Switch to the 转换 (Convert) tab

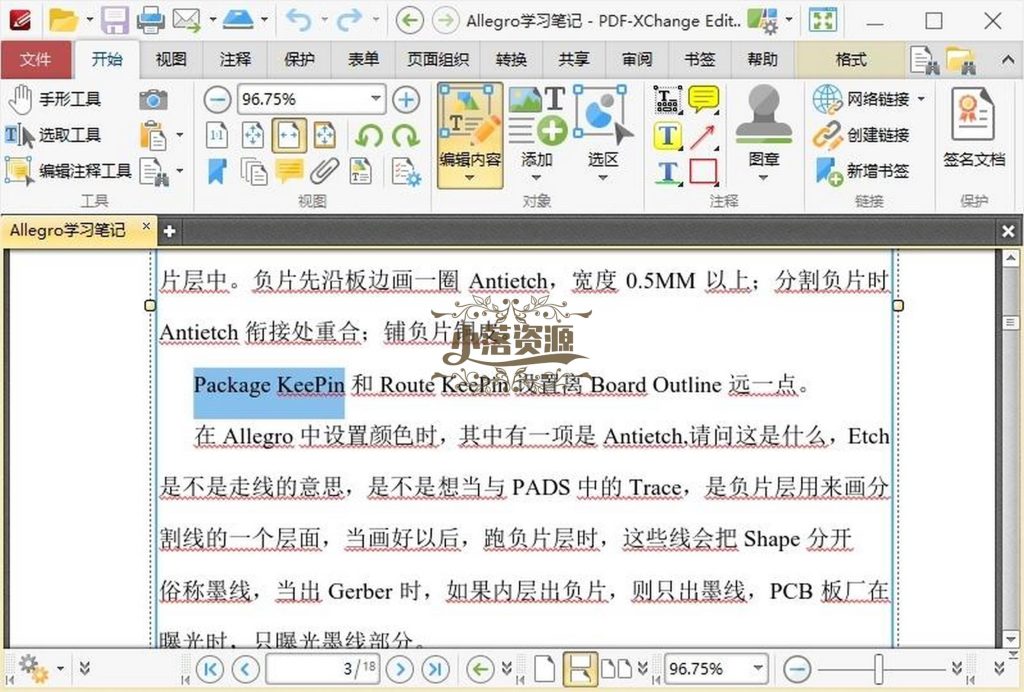point(511,59)
